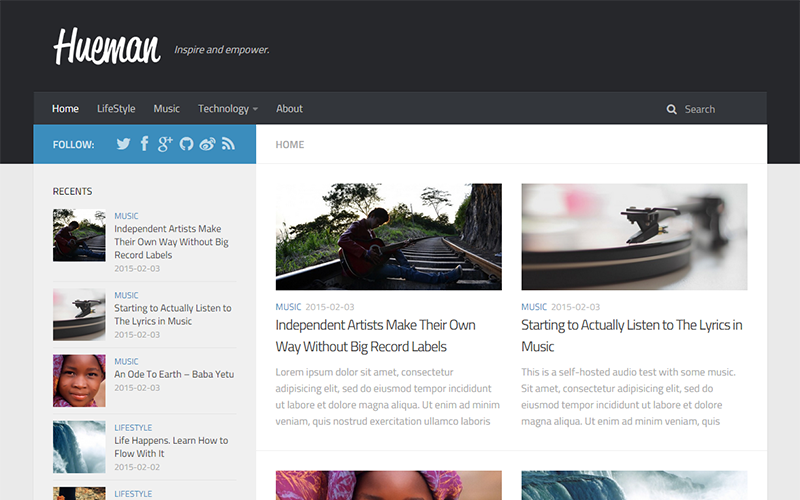Open the Google Plus follow icon

(x=165, y=144)
